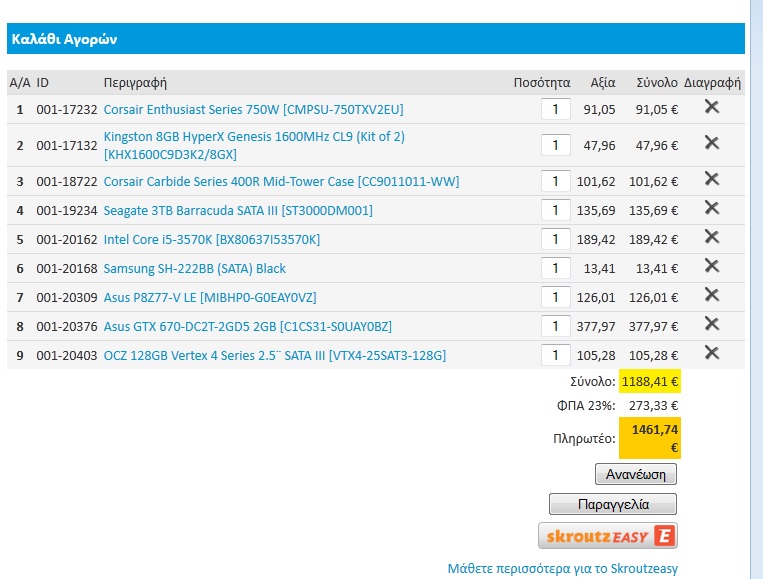Select product ID 001-20168
The image size is (763, 579).
point(67,269)
